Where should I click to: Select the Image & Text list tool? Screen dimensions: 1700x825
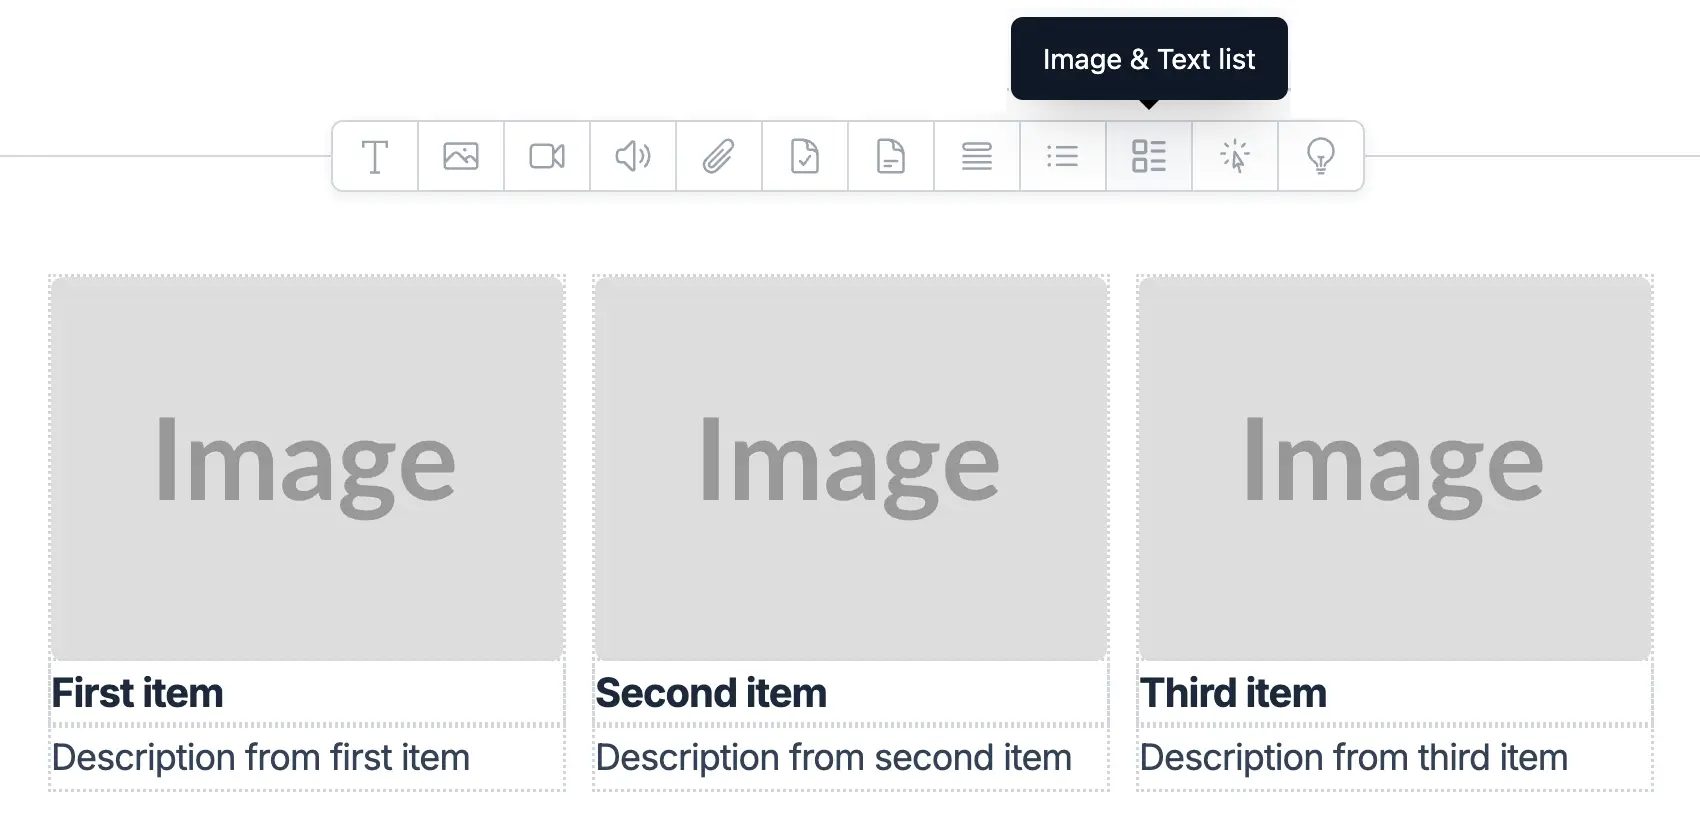(x=1148, y=156)
